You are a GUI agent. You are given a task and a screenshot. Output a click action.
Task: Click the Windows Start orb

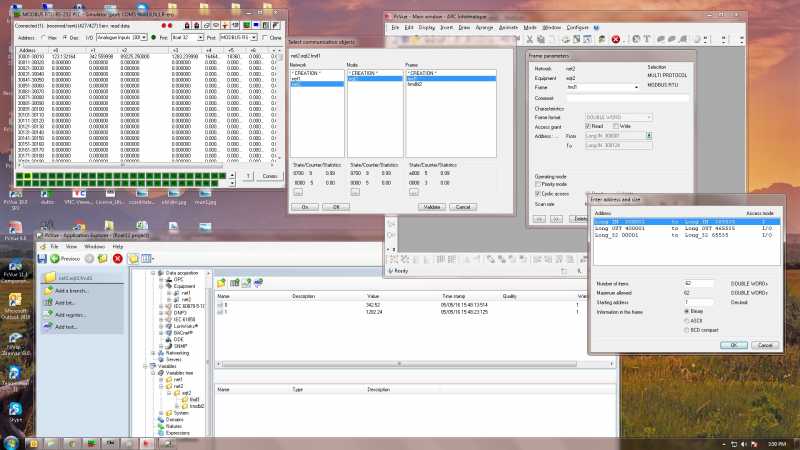[x=11, y=442]
